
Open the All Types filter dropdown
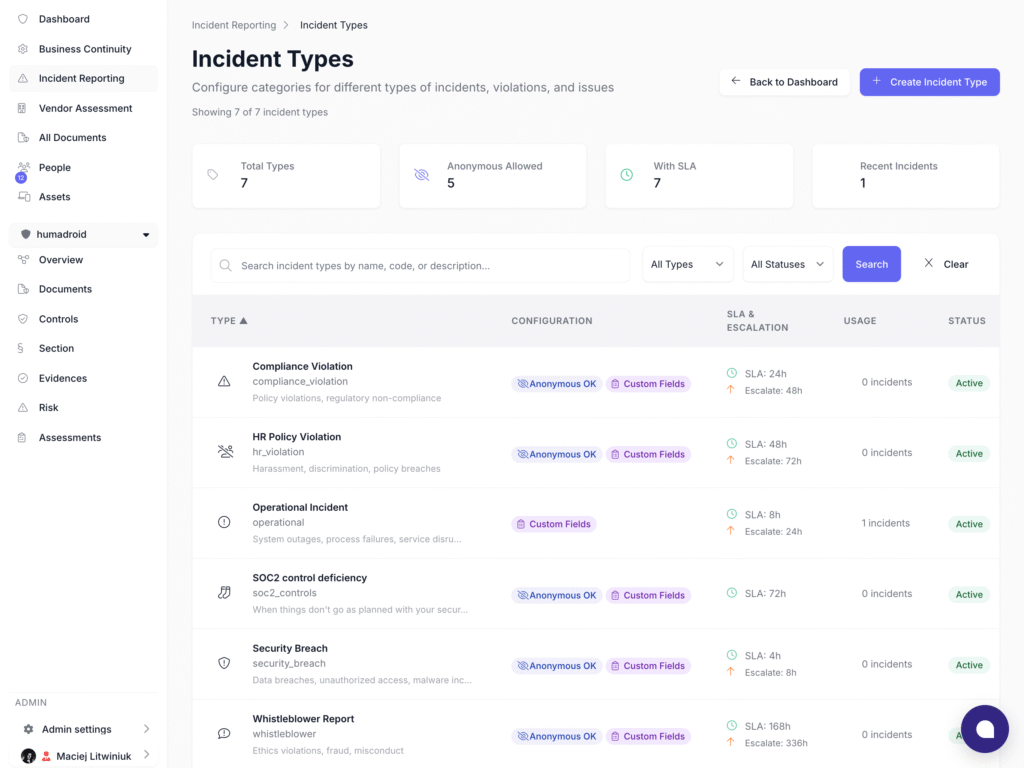[x=687, y=264]
